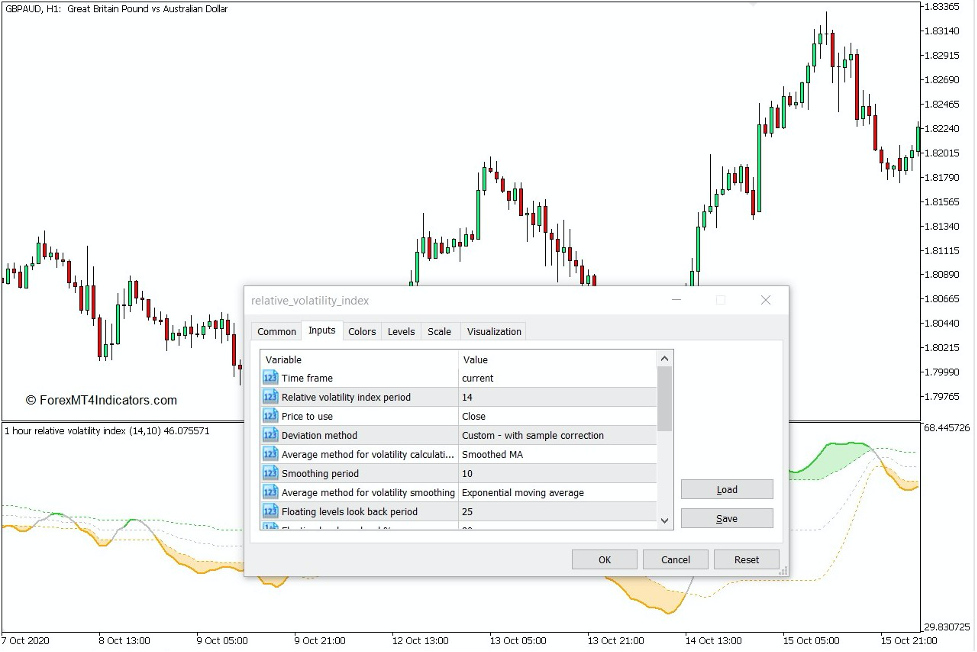The image size is (977, 652).
Task: Open the Scale tab
Action: click(439, 332)
